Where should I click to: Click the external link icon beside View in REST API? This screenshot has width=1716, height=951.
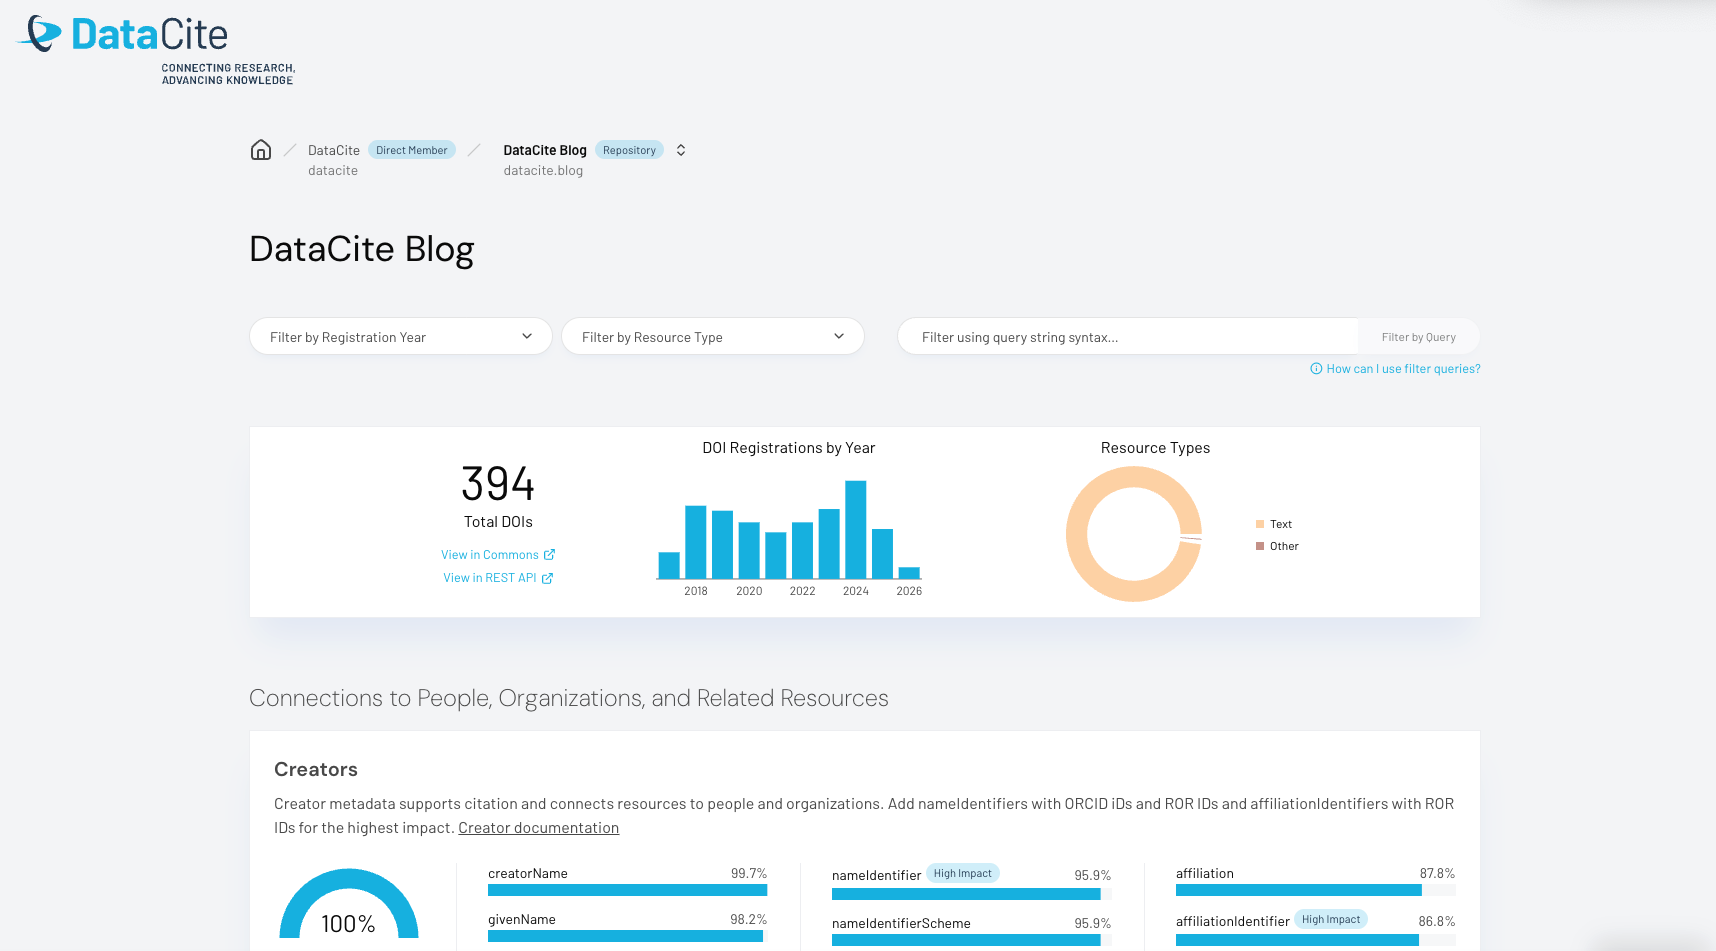point(546,577)
